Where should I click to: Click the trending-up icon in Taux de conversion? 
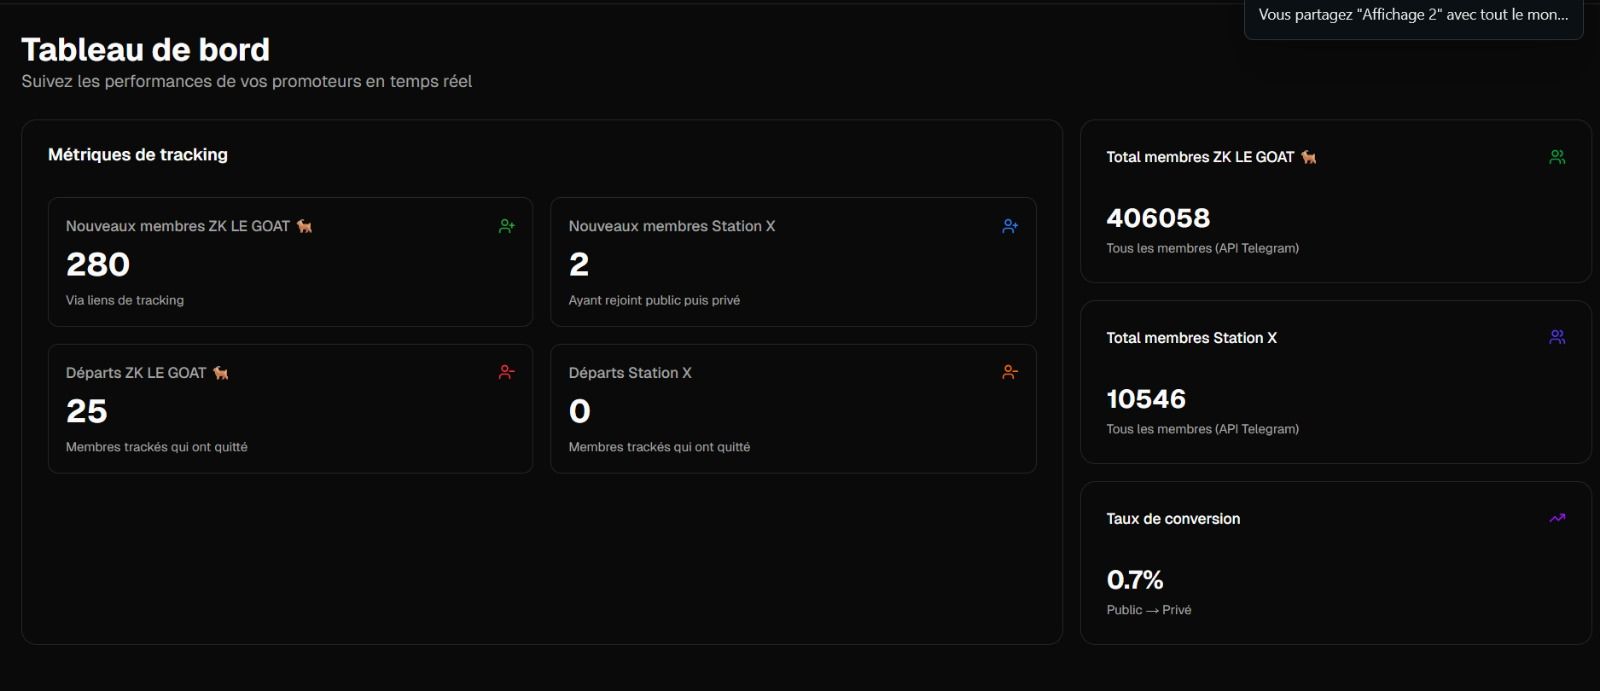click(x=1557, y=518)
